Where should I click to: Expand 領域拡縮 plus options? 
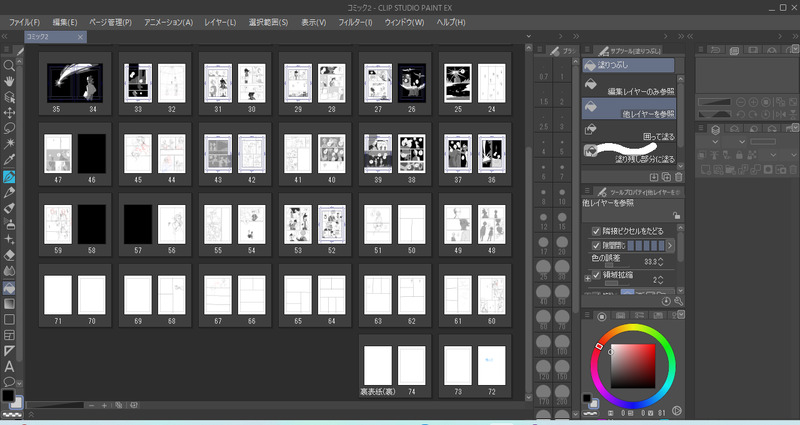[587, 279]
